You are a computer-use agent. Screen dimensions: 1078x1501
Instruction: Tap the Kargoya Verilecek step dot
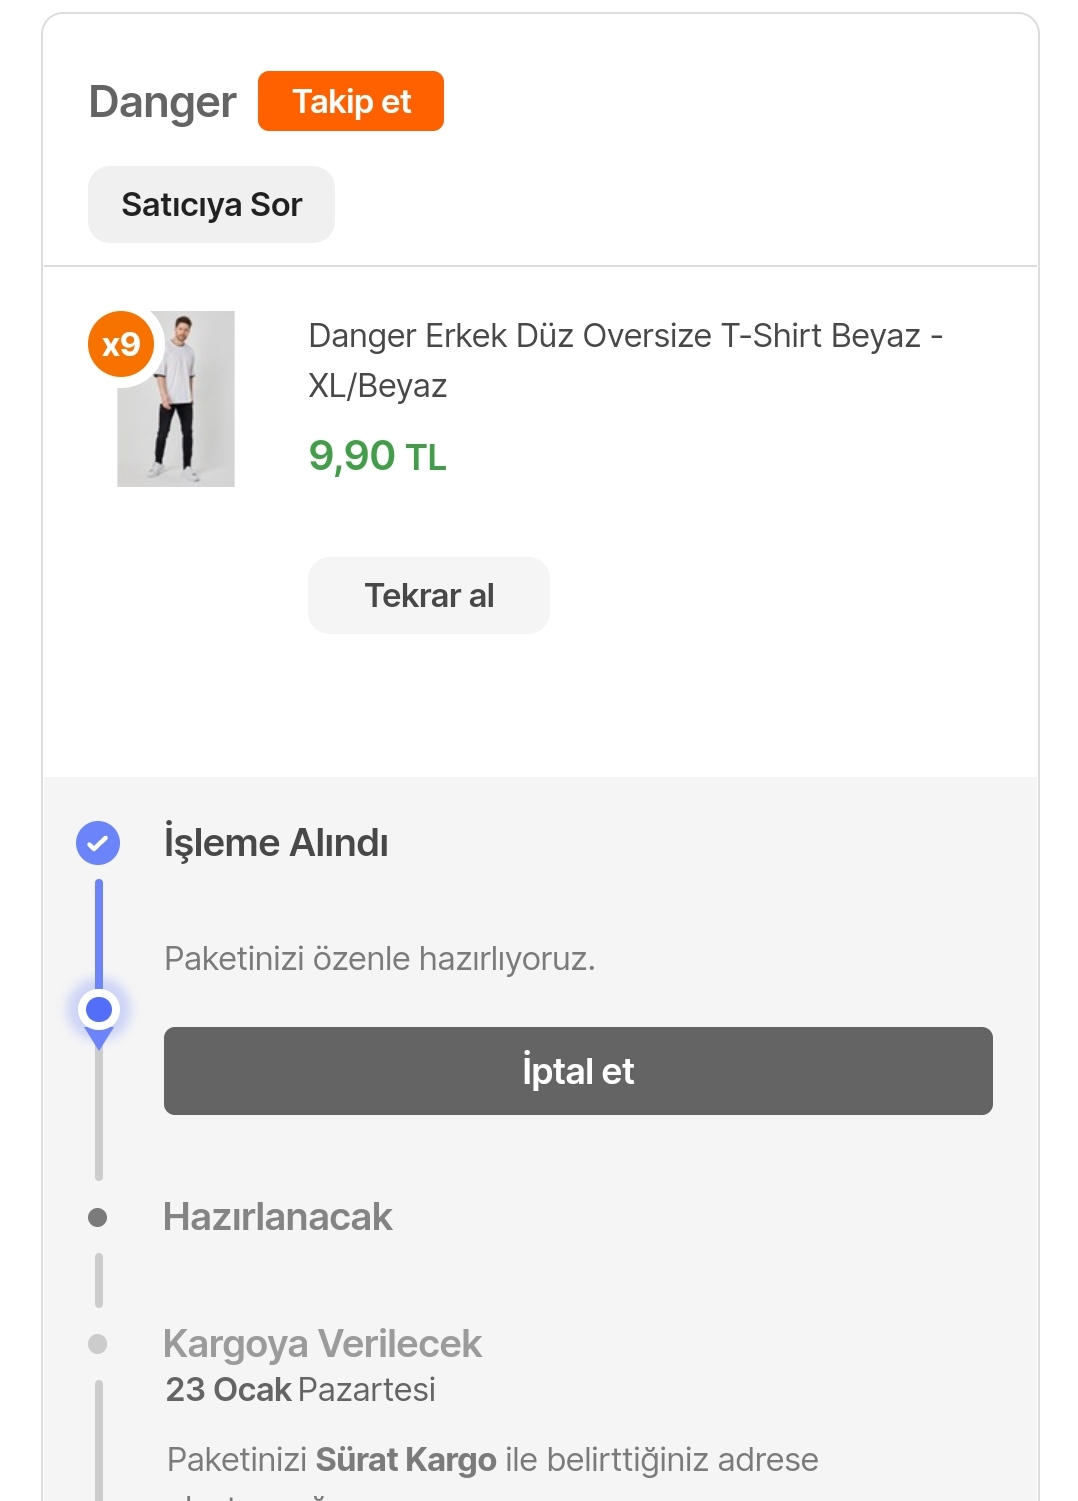(x=98, y=1343)
